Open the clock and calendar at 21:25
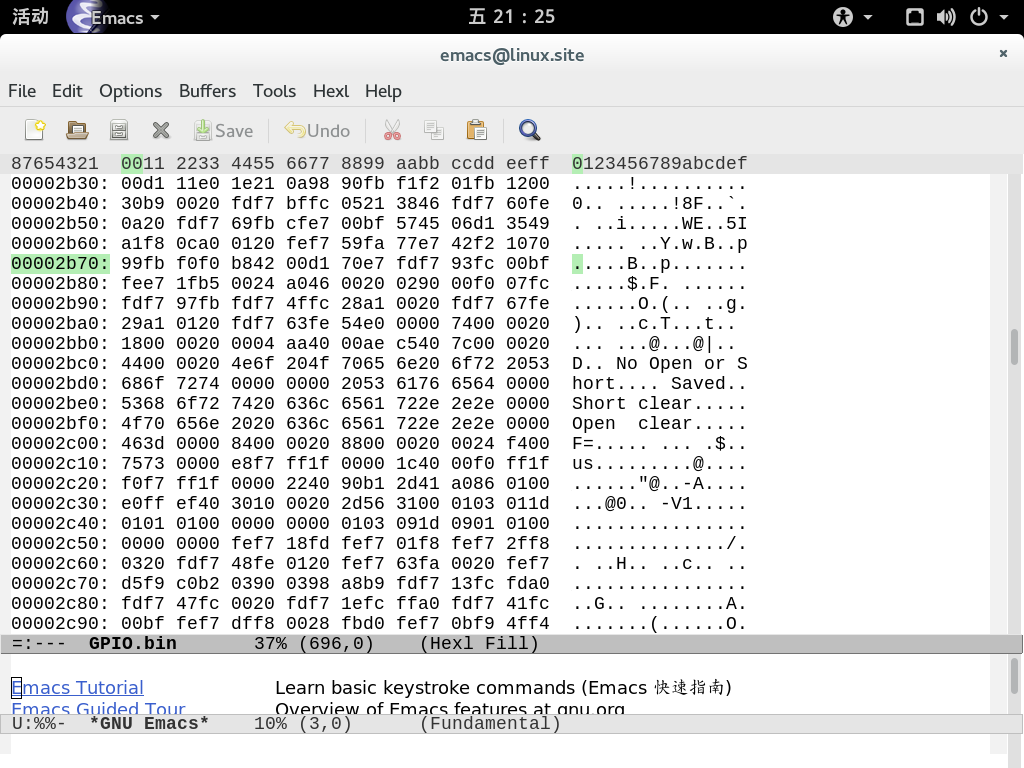 coord(511,16)
